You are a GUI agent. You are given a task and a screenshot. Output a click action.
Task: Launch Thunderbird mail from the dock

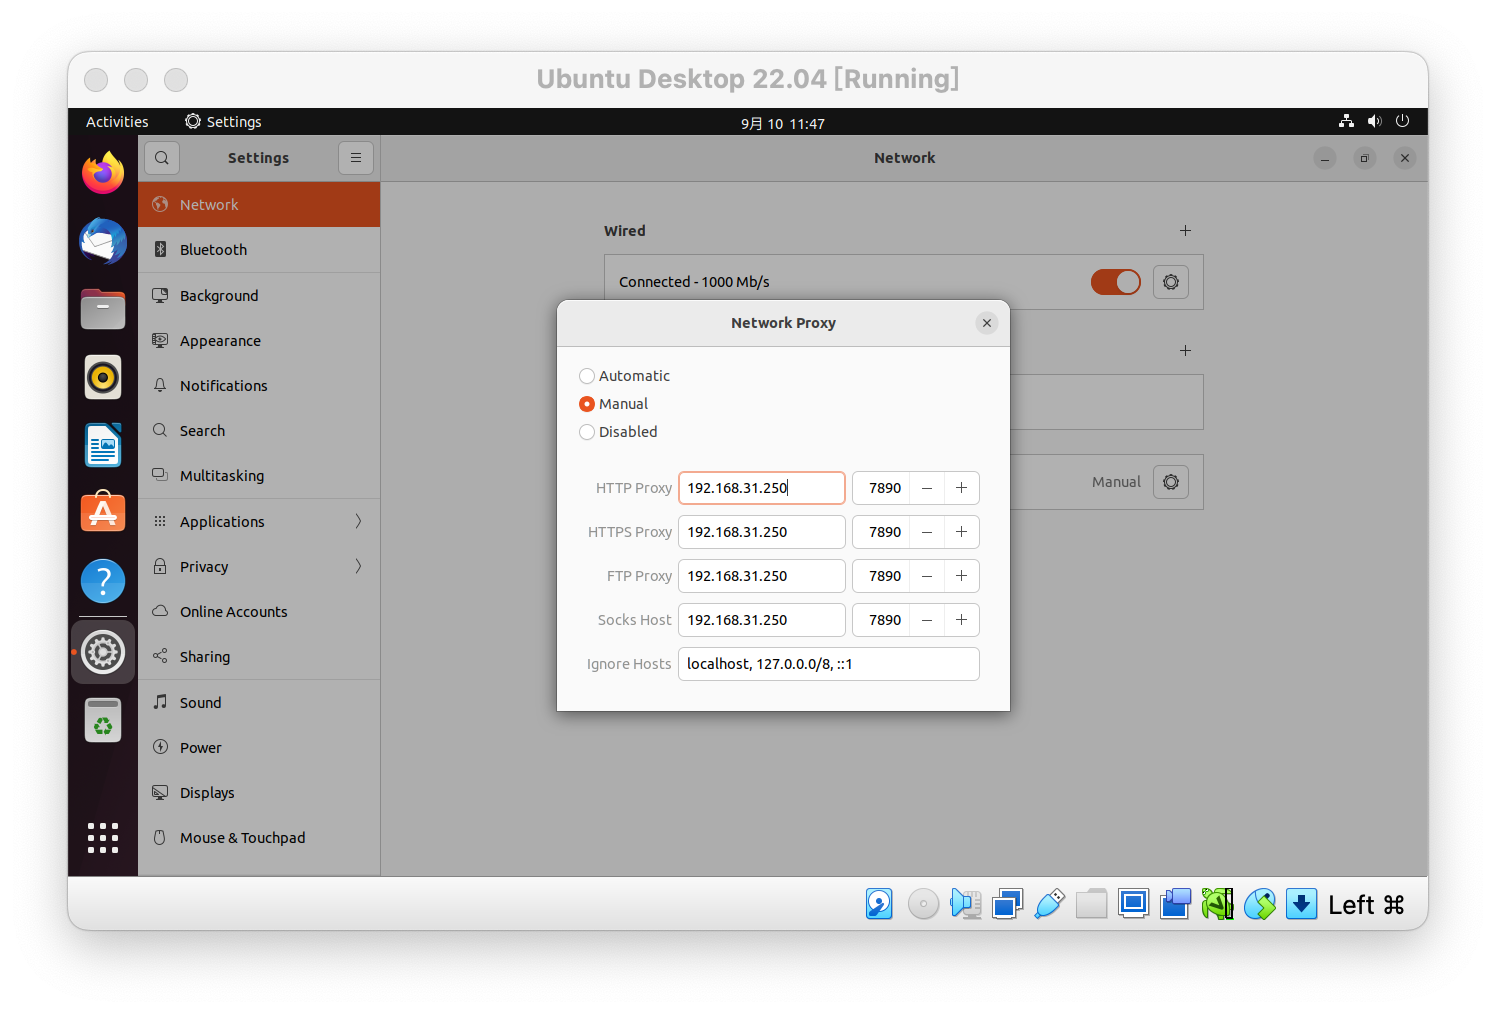point(103,241)
